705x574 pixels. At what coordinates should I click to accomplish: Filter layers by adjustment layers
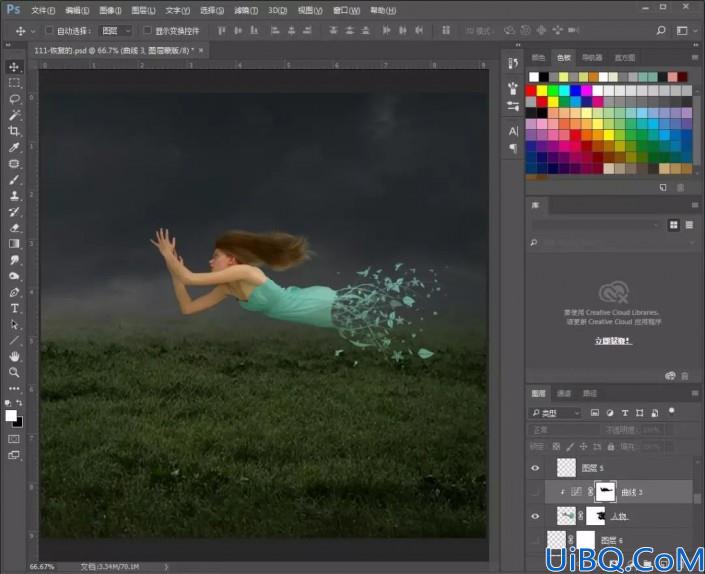click(610, 413)
